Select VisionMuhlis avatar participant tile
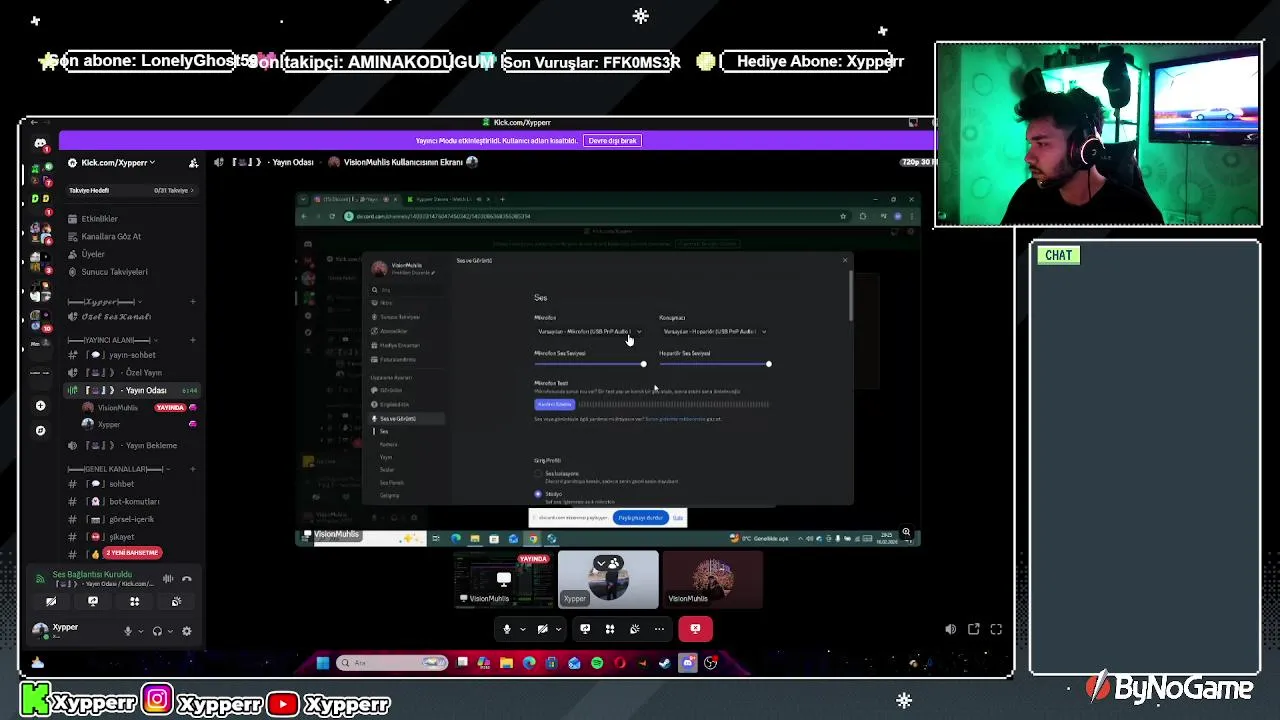The height and width of the screenshot is (720, 1280). pos(712,579)
